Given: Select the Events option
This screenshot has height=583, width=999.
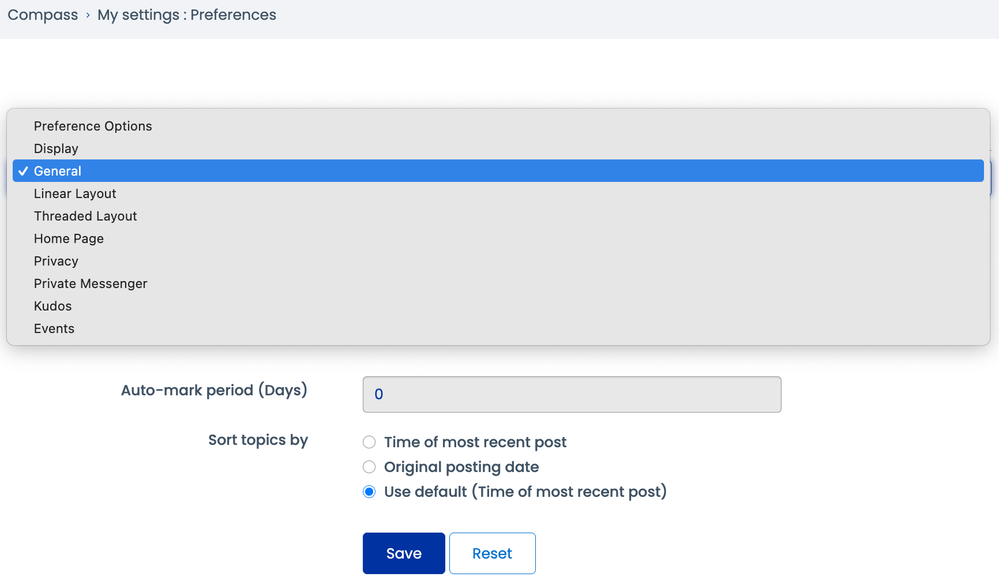Looking at the screenshot, I should point(54,328).
